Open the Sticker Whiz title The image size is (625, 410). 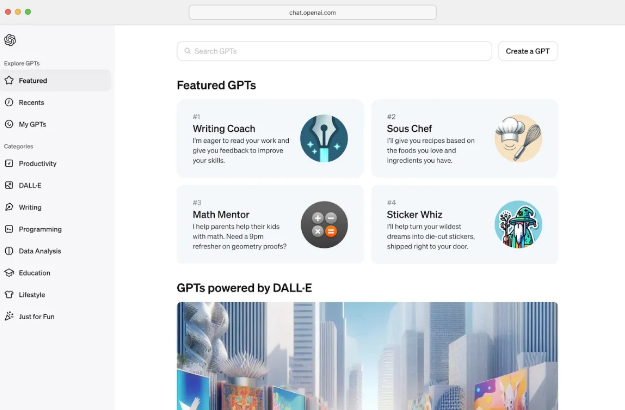coord(415,215)
